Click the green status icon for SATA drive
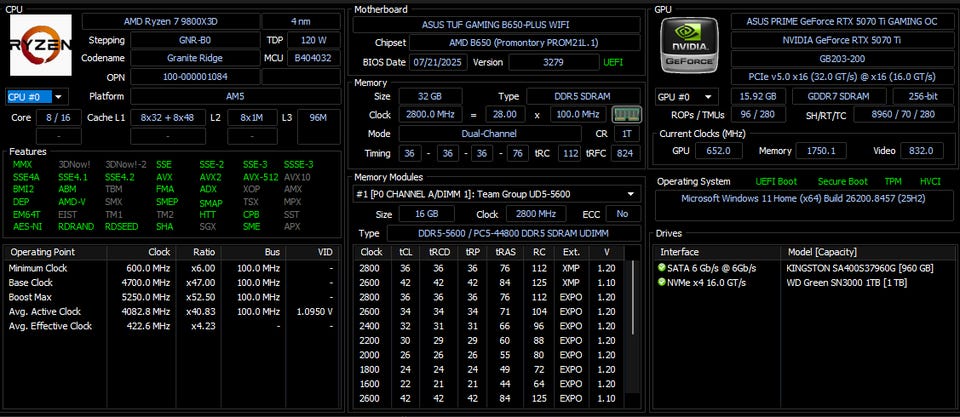This screenshot has height=417, width=960. pyautogui.click(x=661, y=268)
